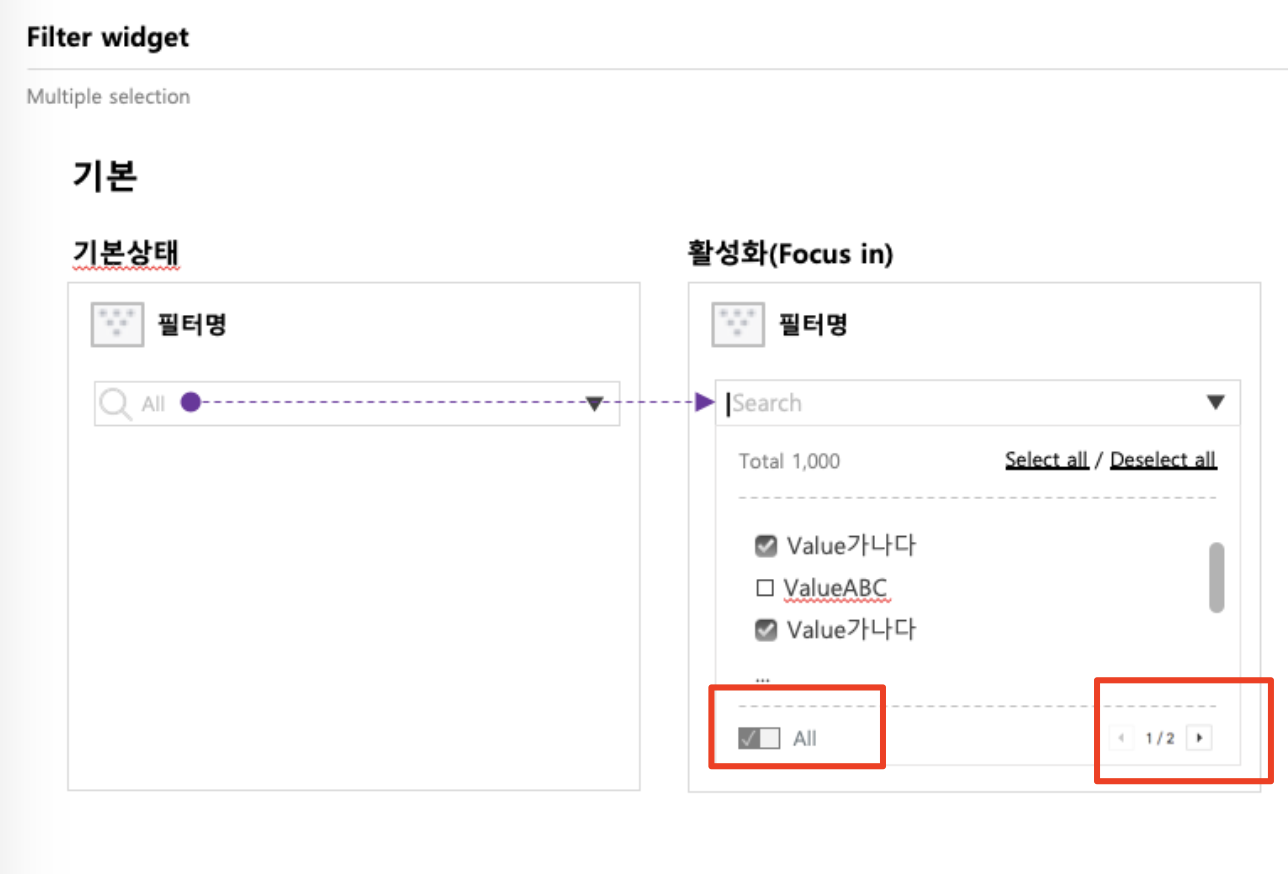Click the purple dot on the dashed connector
1288x874 pixels.
pos(191,403)
